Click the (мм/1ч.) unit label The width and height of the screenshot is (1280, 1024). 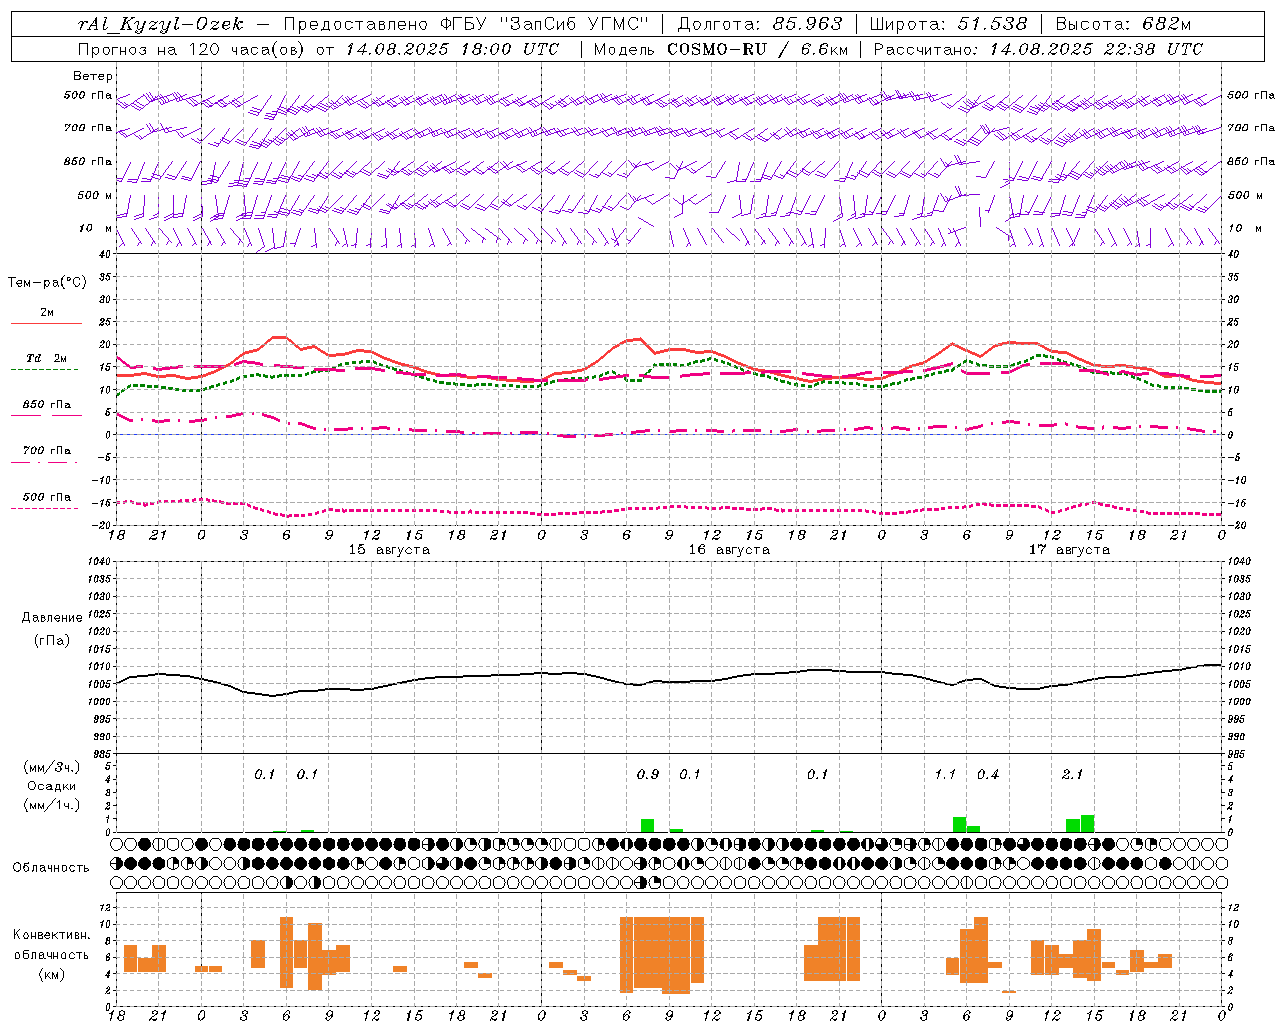click(x=51, y=805)
